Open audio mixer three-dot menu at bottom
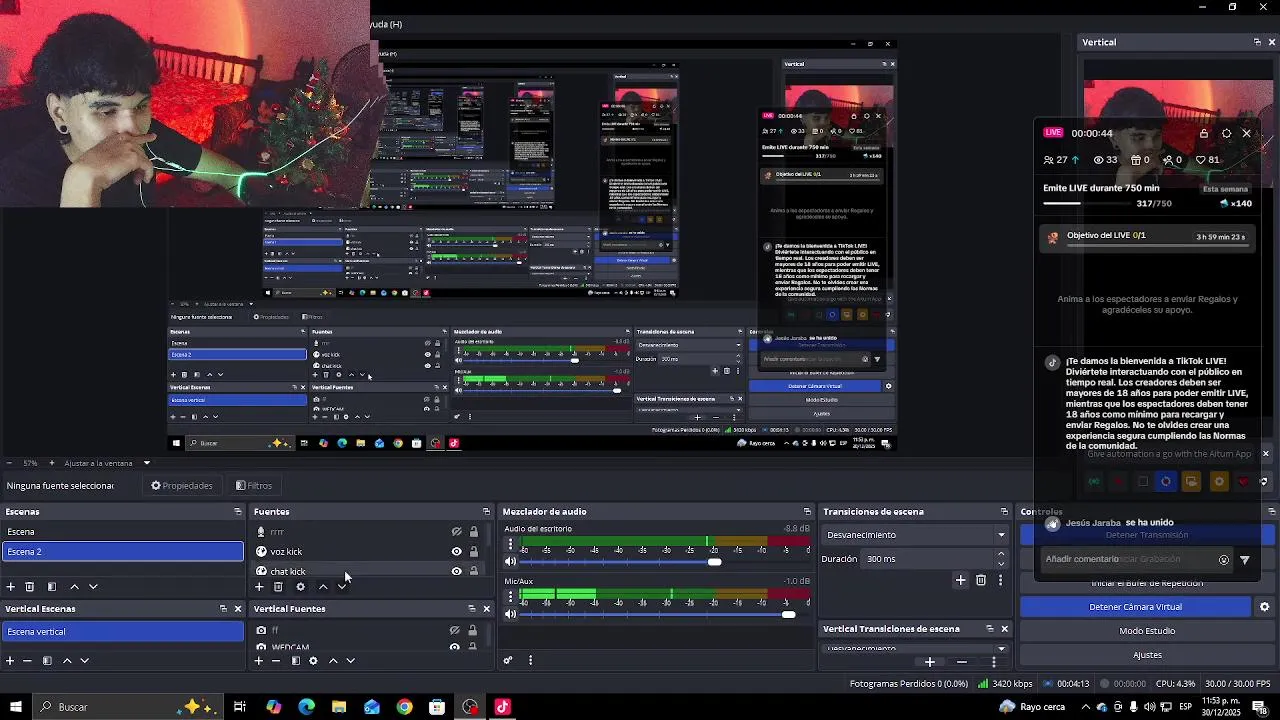 click(x=530, y=660)
